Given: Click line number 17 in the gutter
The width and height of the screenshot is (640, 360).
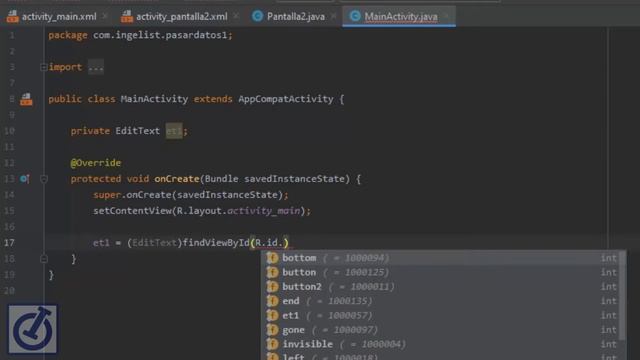Looking at the screenshot, I should coord(9,243).
